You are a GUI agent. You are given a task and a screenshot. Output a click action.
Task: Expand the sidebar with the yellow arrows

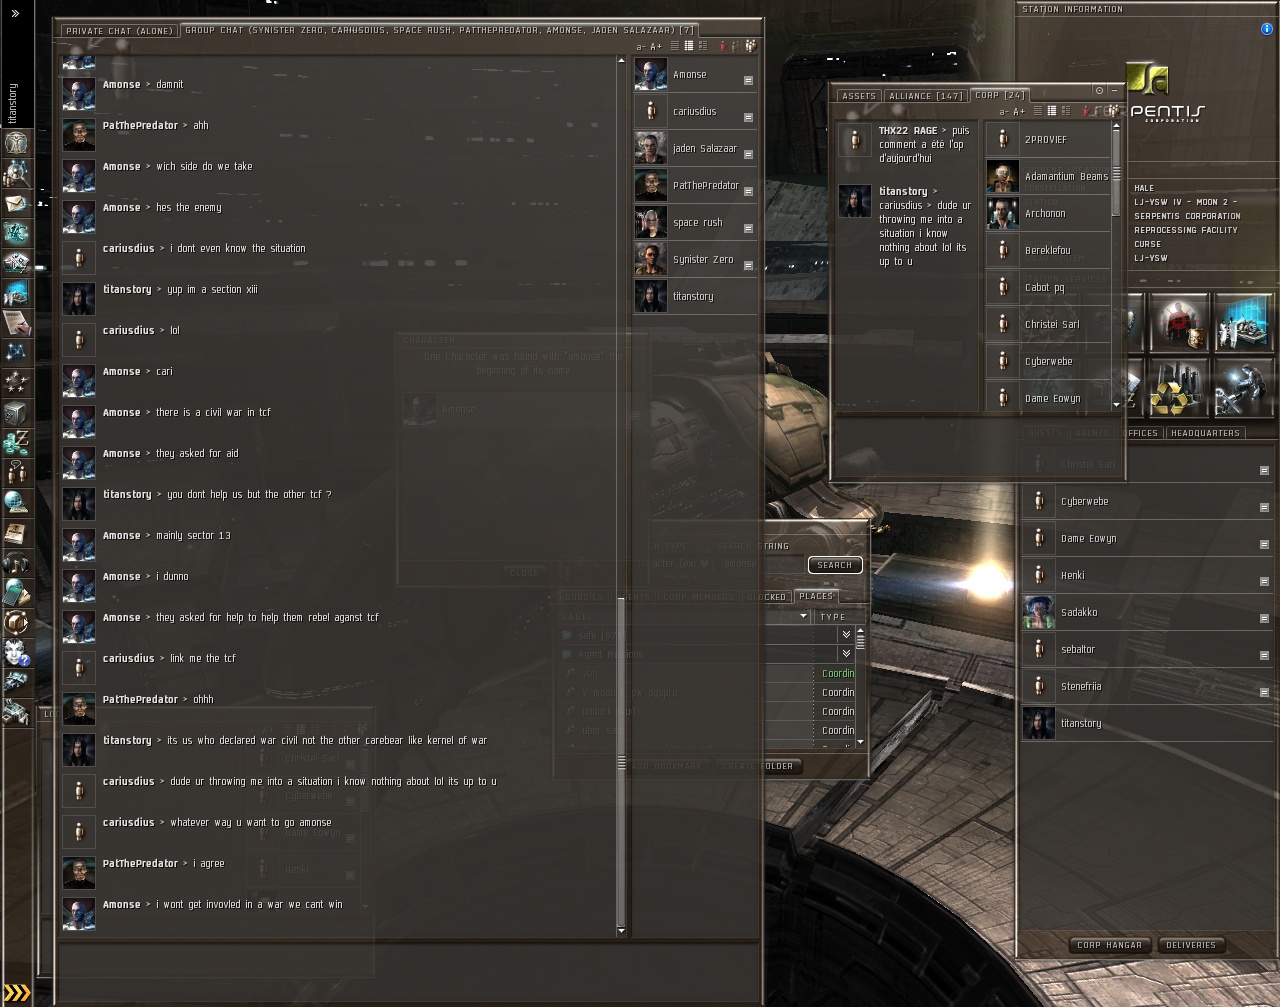[17, 993]
